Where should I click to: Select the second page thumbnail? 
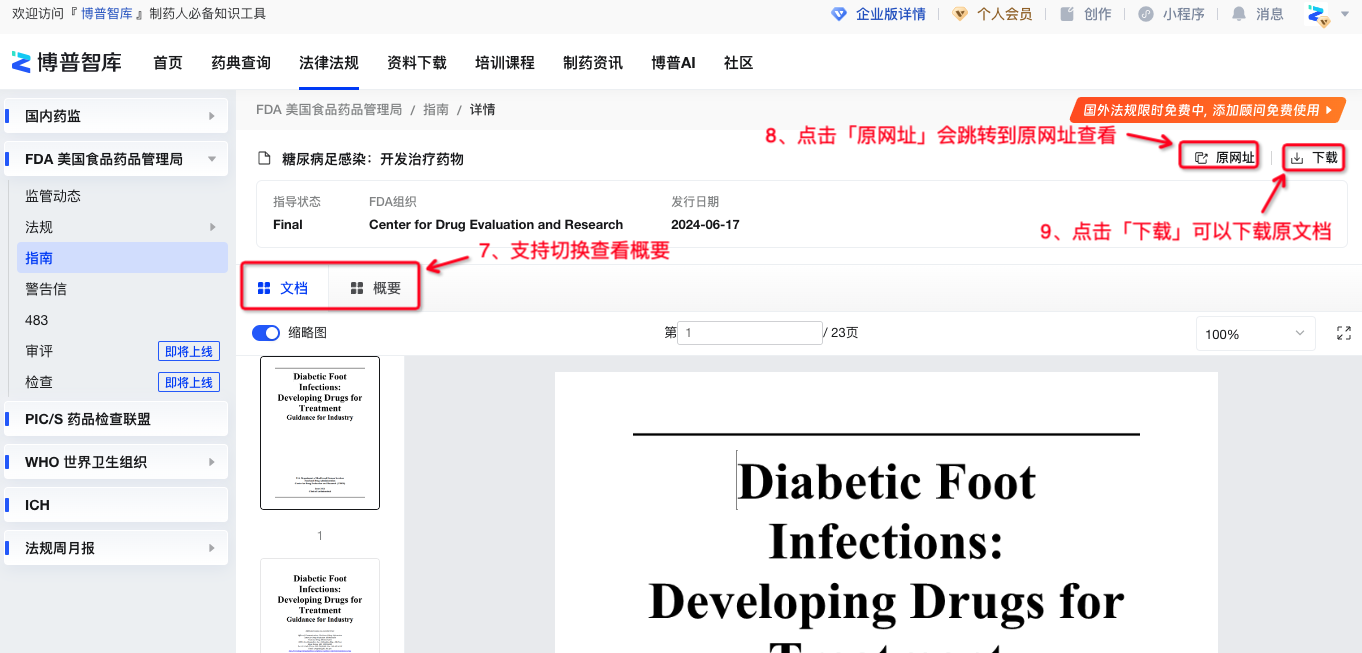(320, 606)
